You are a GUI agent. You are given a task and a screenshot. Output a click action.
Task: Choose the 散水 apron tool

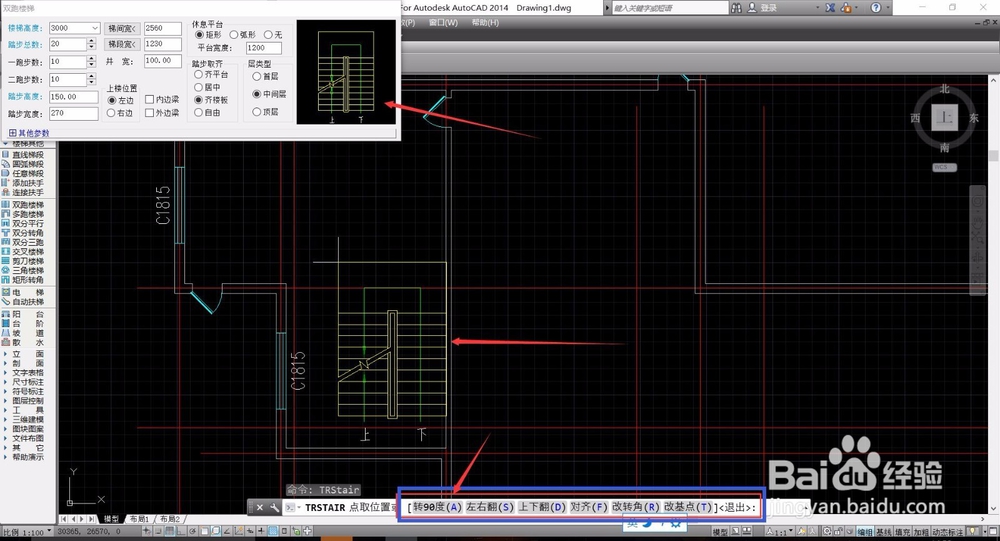[x=23, y=342]
